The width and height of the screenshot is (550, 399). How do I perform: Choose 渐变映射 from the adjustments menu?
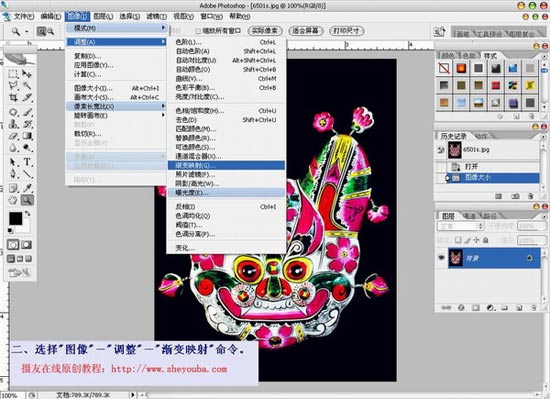click(226, 165)
